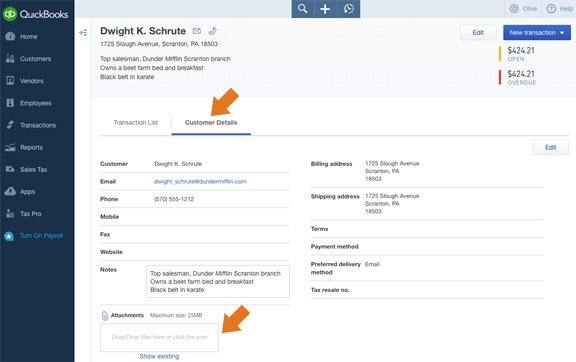Click Sales Tax icon in sidebar
This screenshot has width=576, height=362.
click(10, 169)
